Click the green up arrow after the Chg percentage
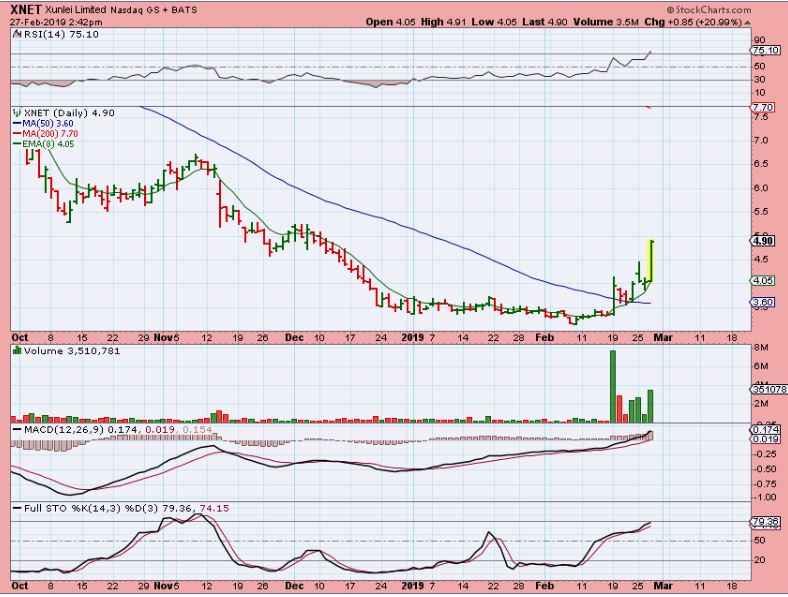 [748, 23]
